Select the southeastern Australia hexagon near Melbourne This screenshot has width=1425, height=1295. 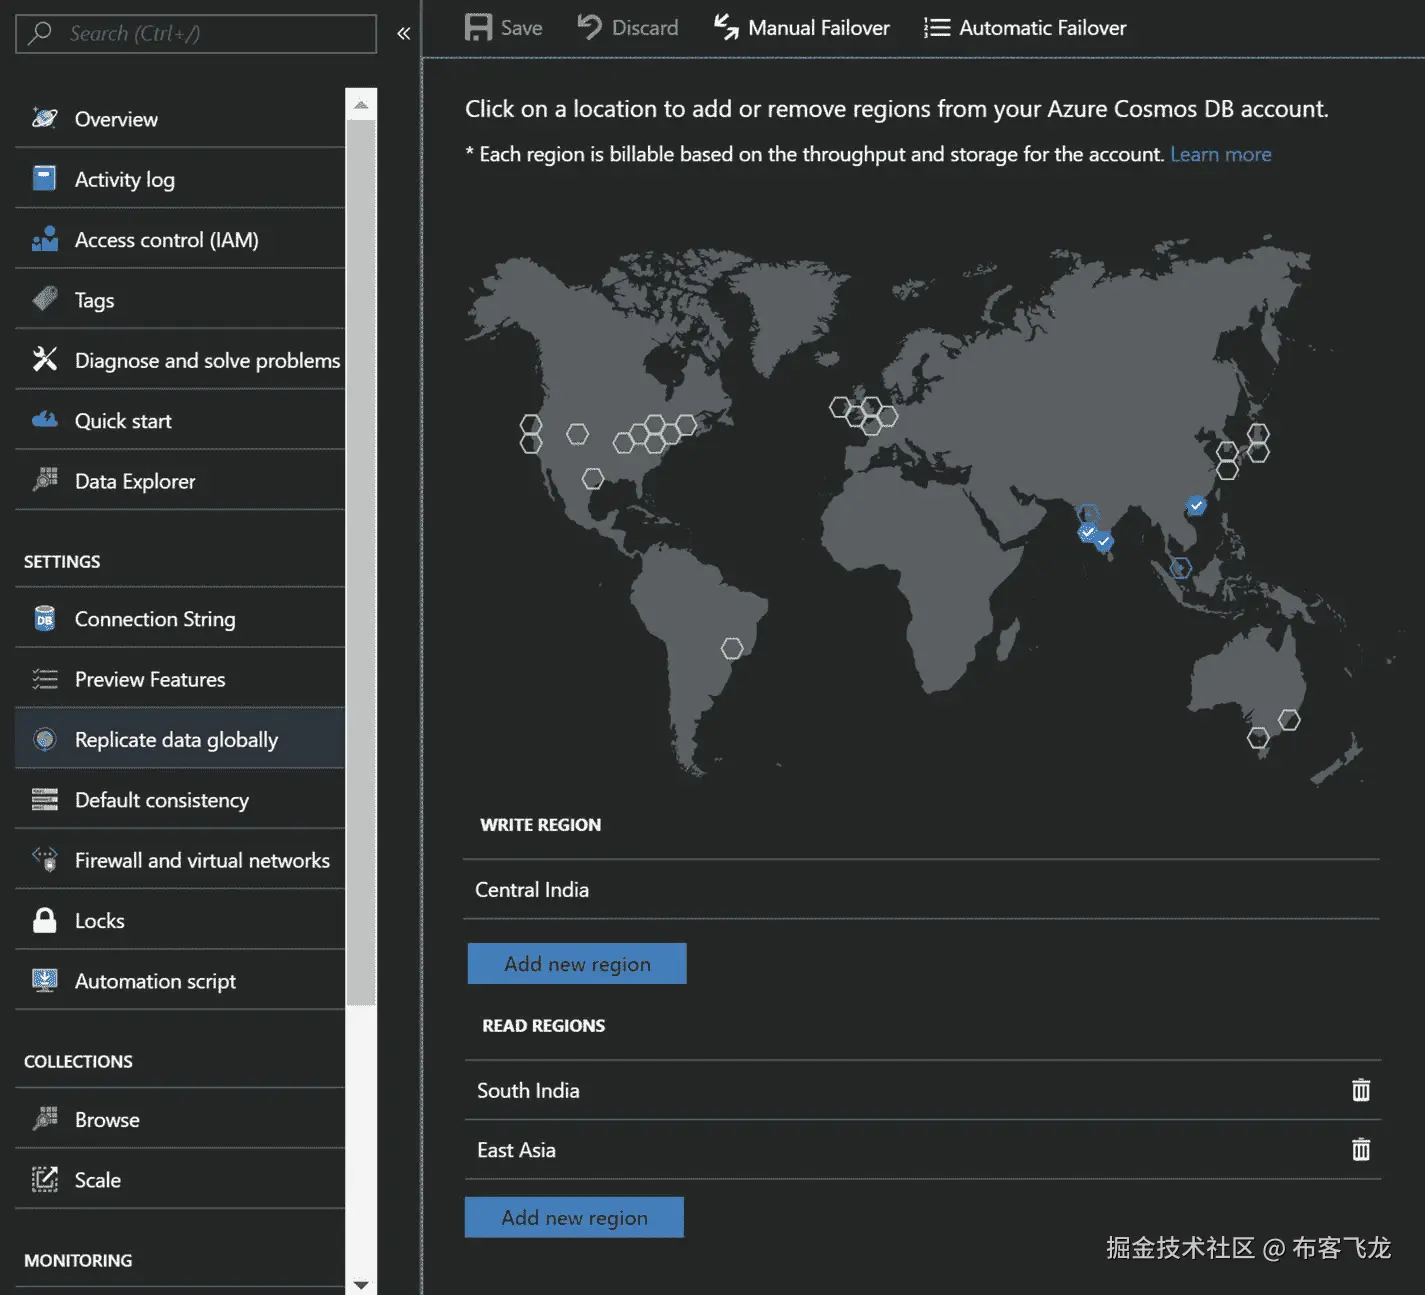tap(1258, 738)
